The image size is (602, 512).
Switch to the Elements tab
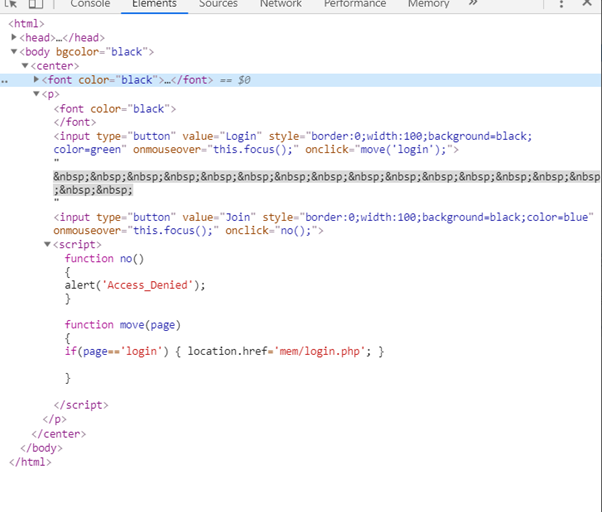pyautogui.click(x=154, y=4)
